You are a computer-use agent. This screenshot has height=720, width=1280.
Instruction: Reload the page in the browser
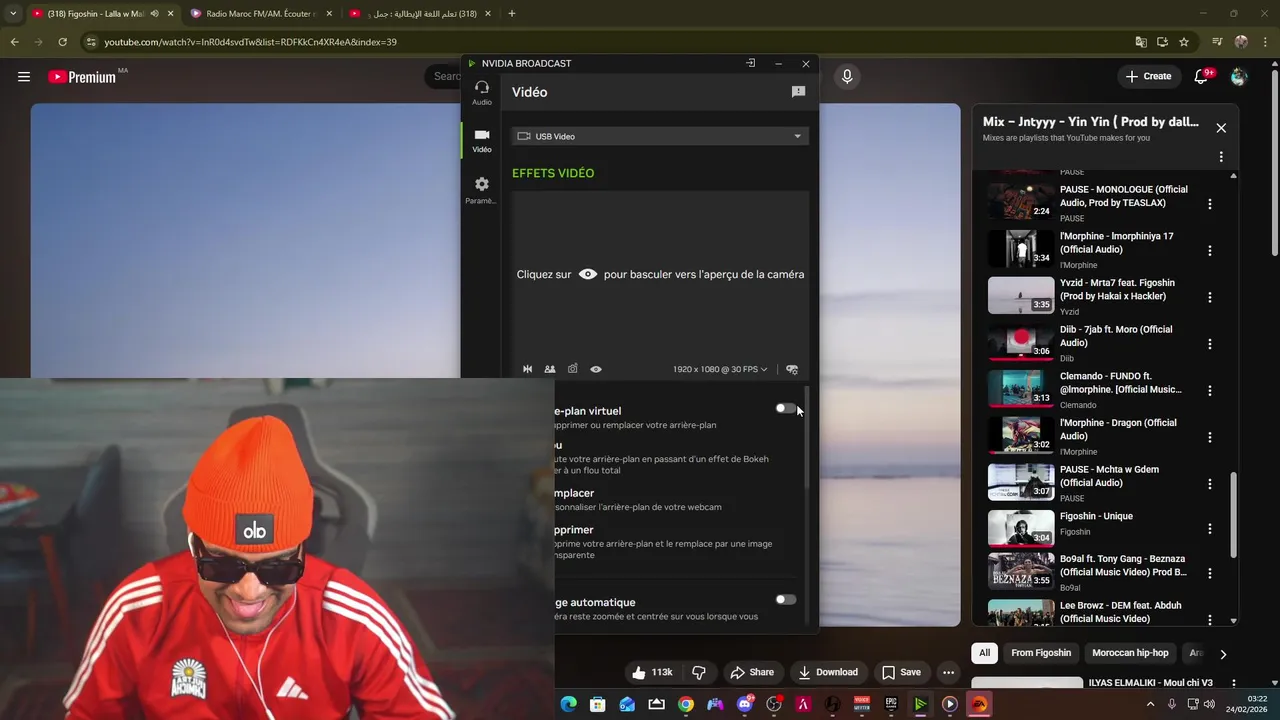[62, 42]
